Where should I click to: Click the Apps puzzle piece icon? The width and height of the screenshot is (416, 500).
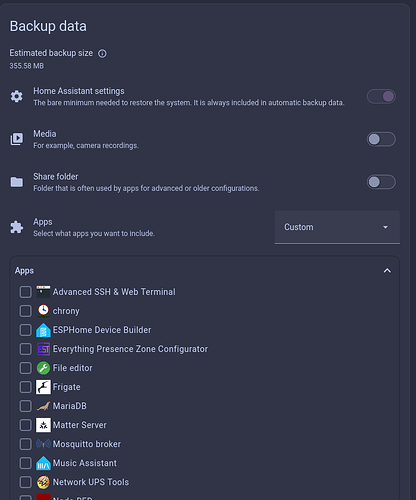(17, 227)
